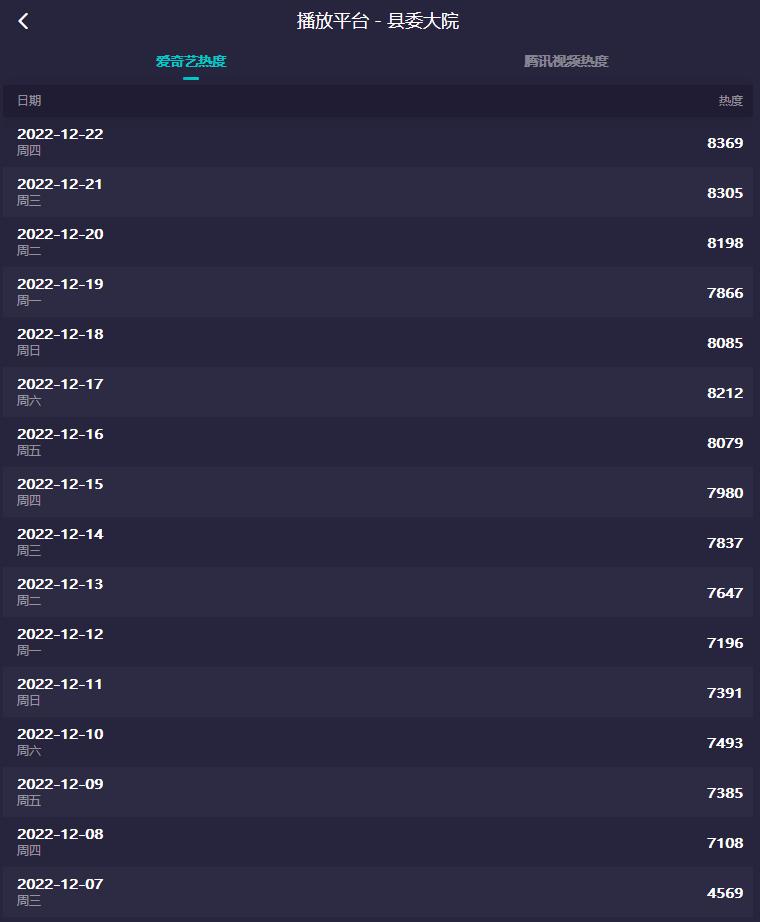Open the 2022-12-16 entry
Viewport: 760px width, 922px height.
(380, 442)
